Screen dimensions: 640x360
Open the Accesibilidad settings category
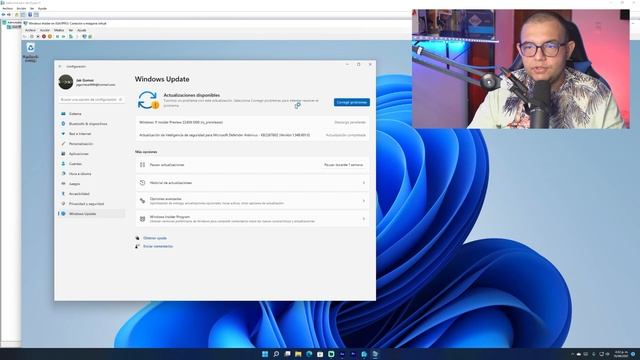point(91,194)
